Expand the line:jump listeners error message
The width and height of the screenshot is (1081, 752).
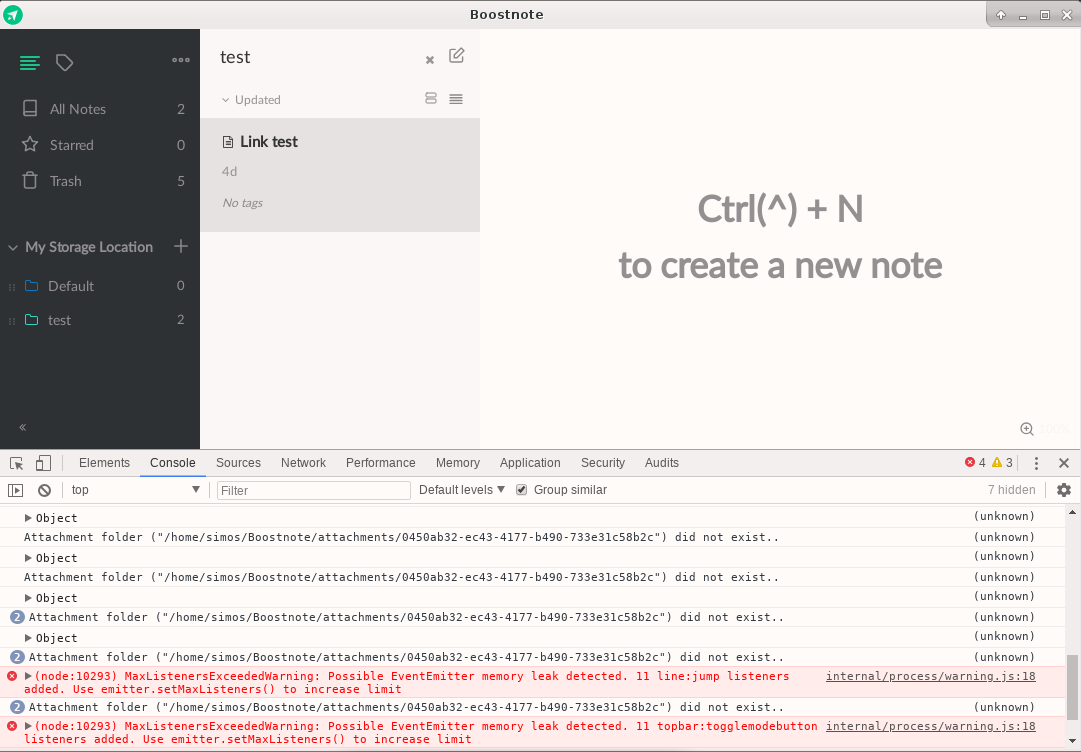click(x=28, y=676)
